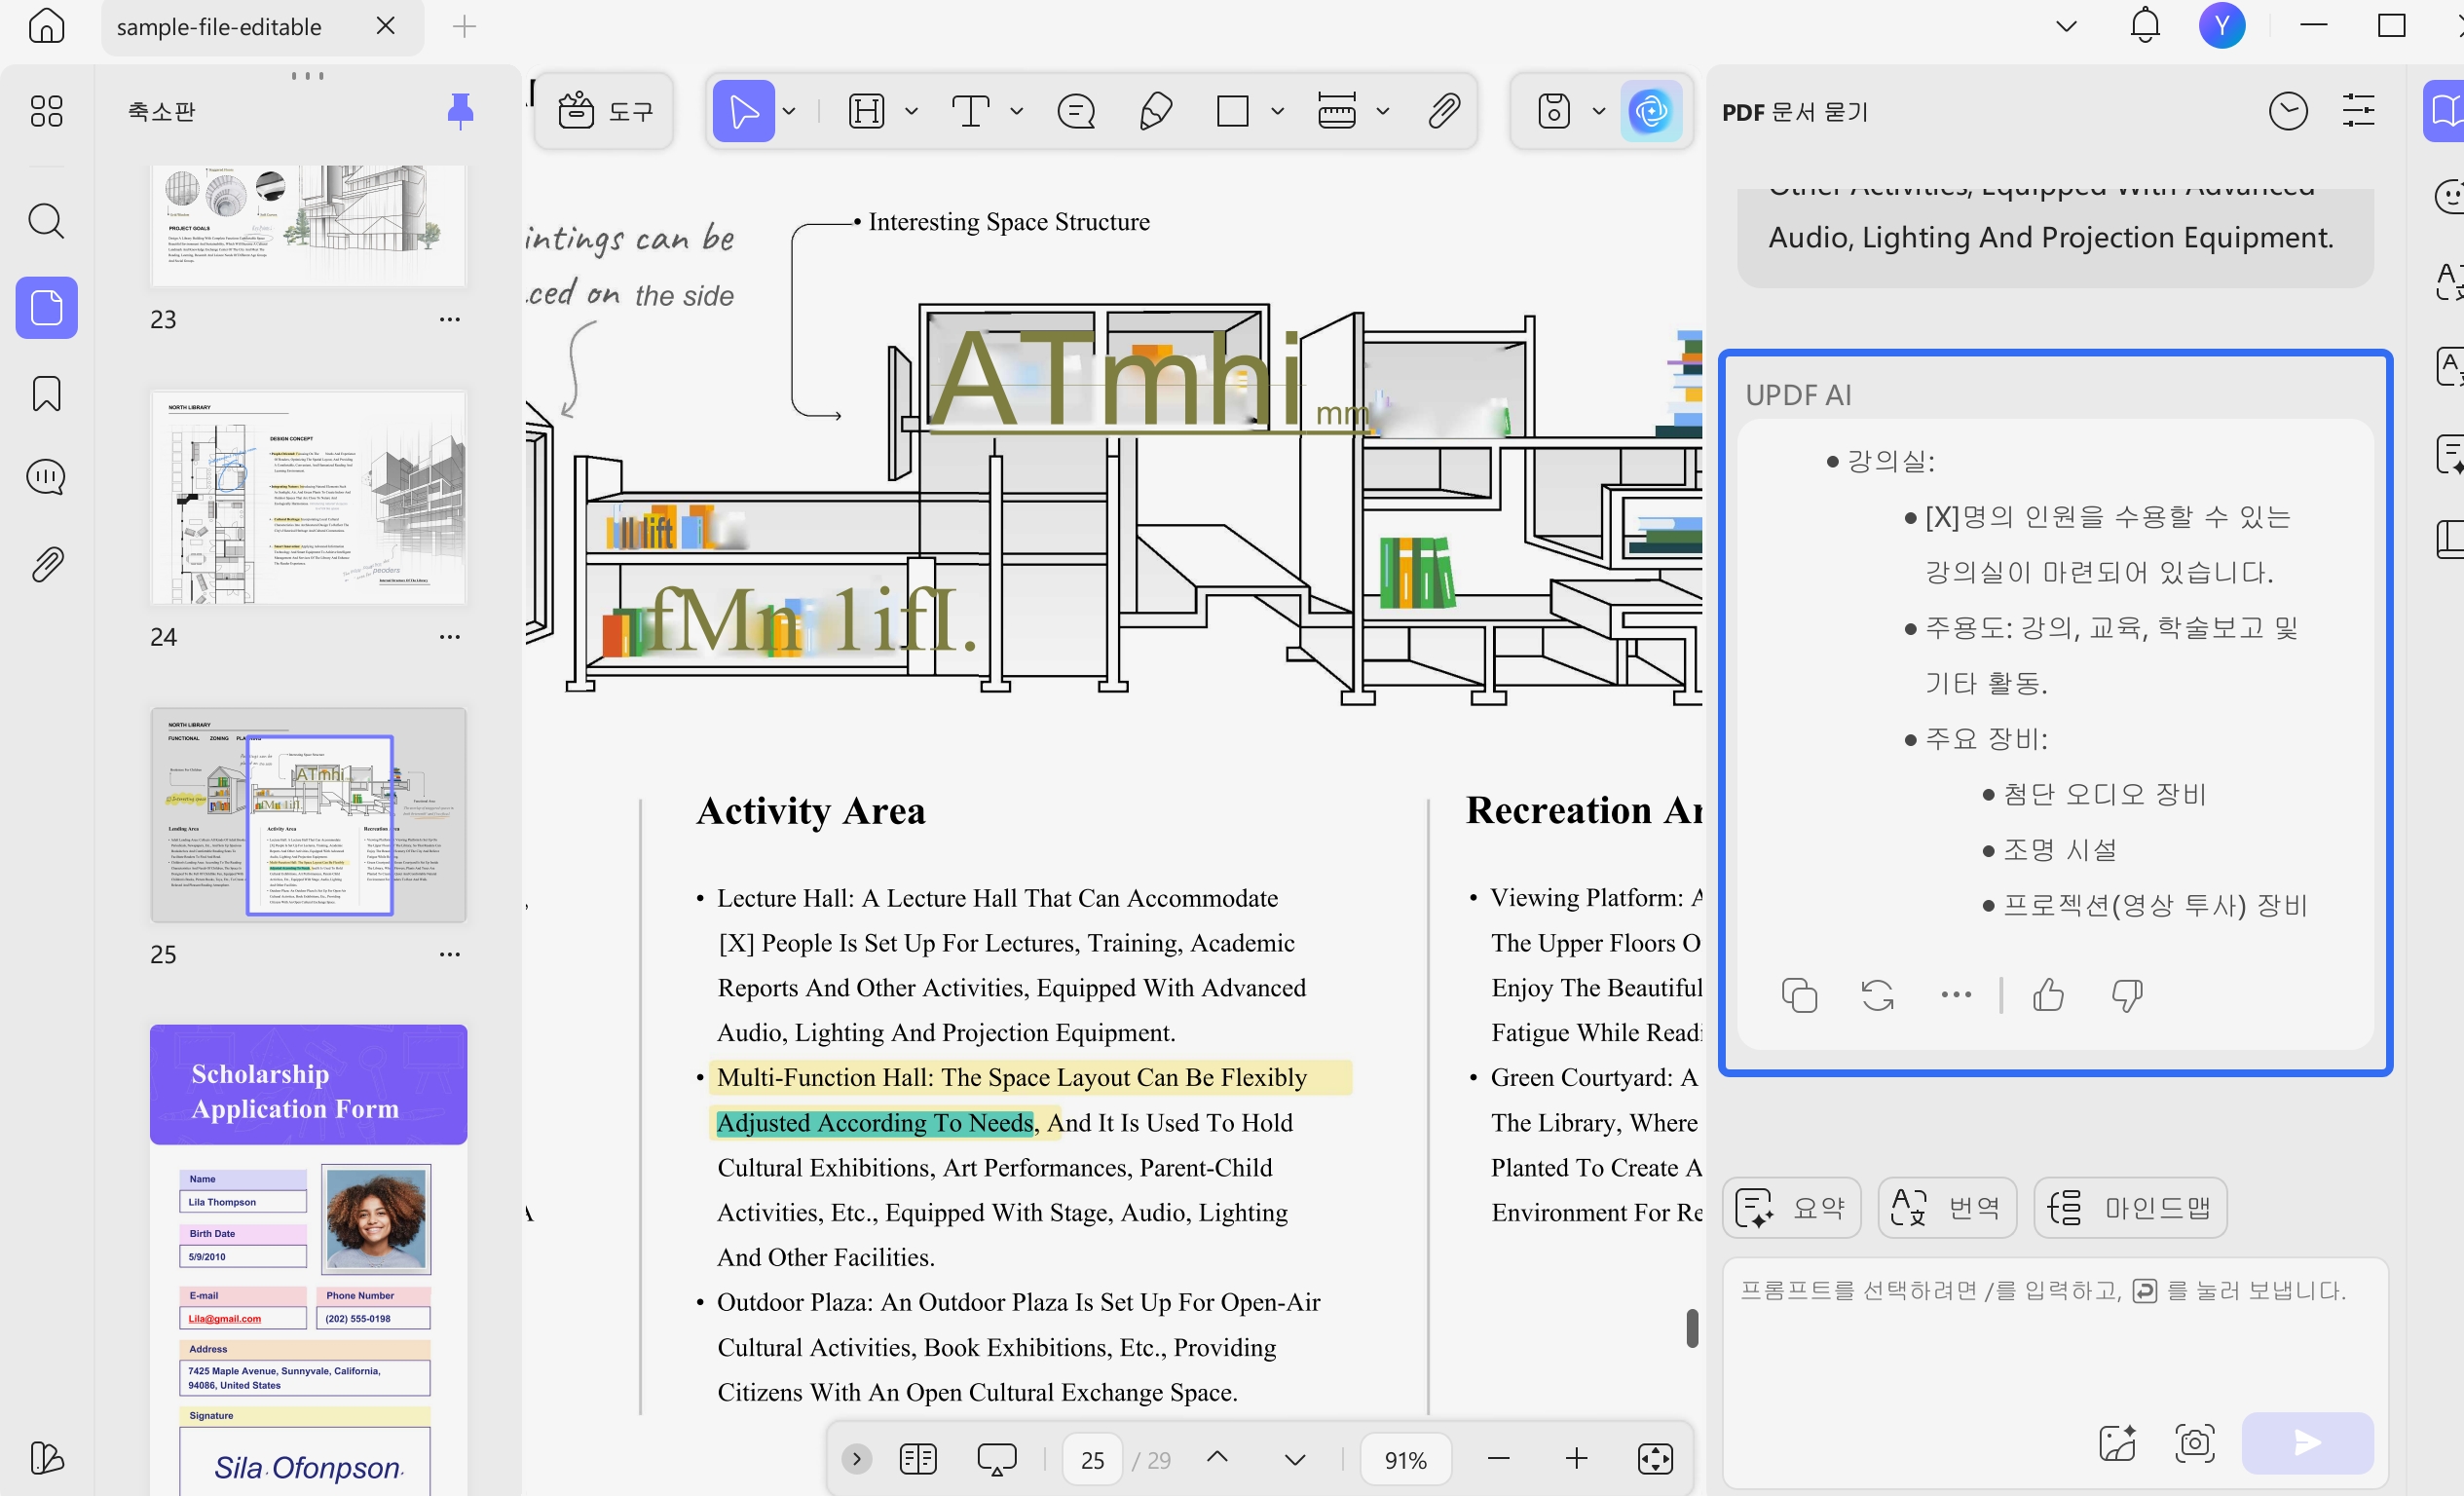Open the 도구 tools menu
This screenshot has width=2464, height=1496.
pos(605,111)
